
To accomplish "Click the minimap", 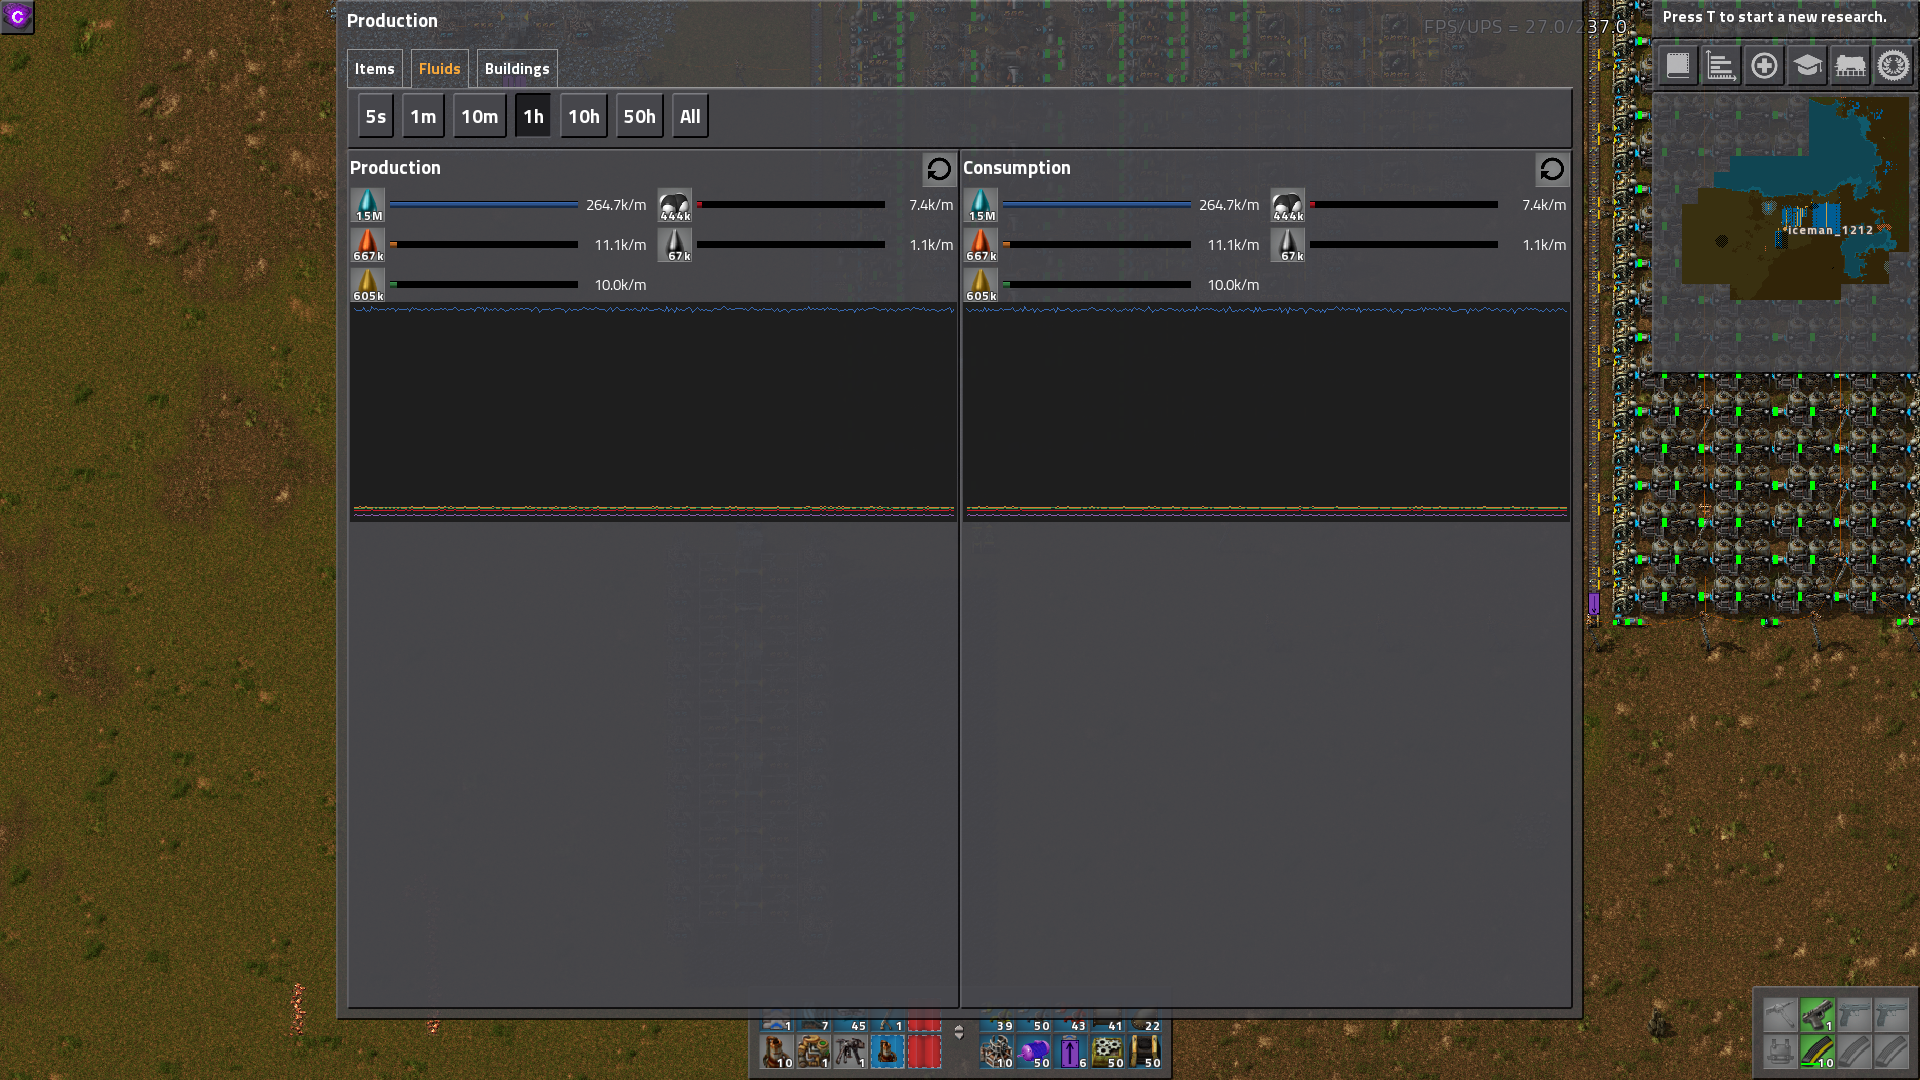I will pyautogui.click(x=1783, y=233).
